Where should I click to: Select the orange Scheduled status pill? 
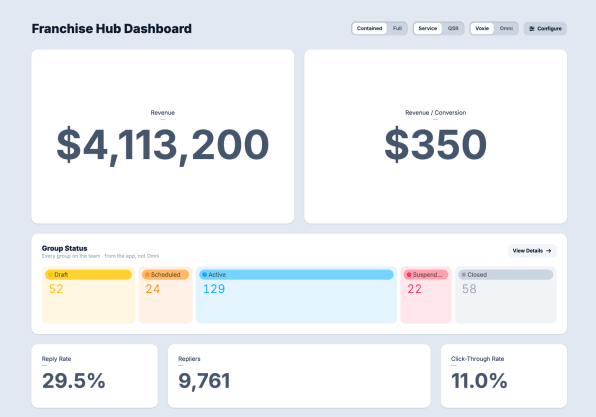pos(165,274)
